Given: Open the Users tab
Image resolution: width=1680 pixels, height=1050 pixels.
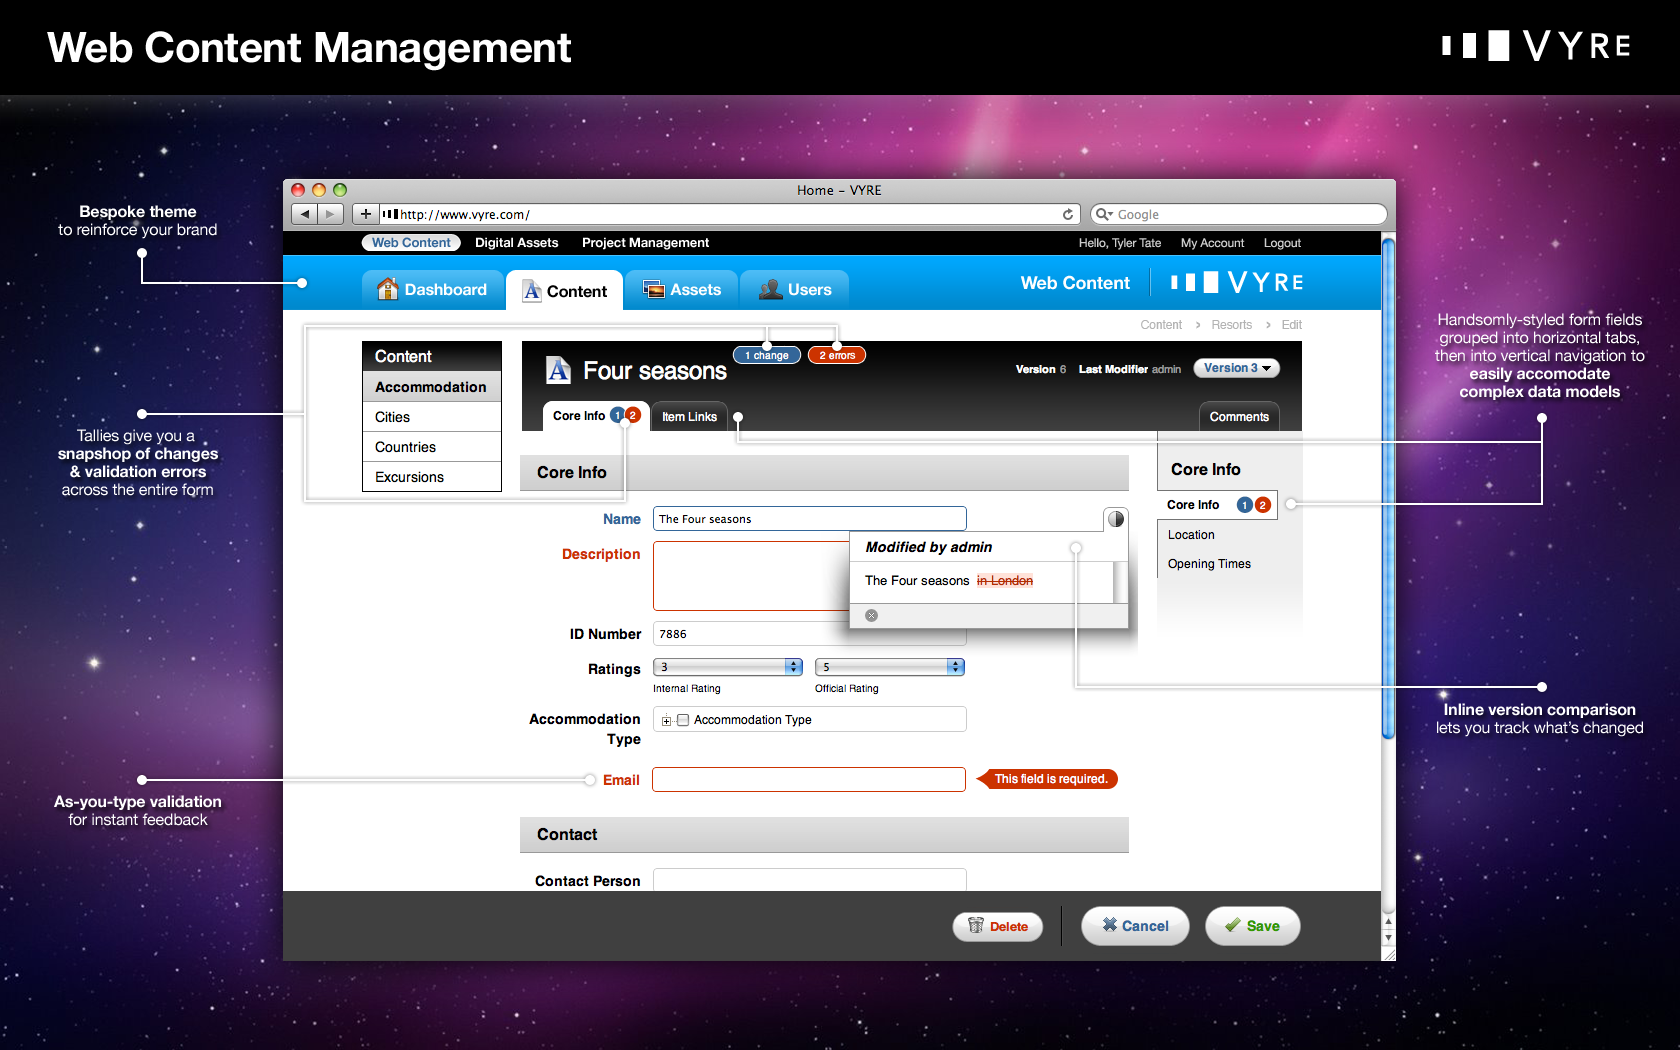Looking at the screenshot, I should click(x=795, y=289).
